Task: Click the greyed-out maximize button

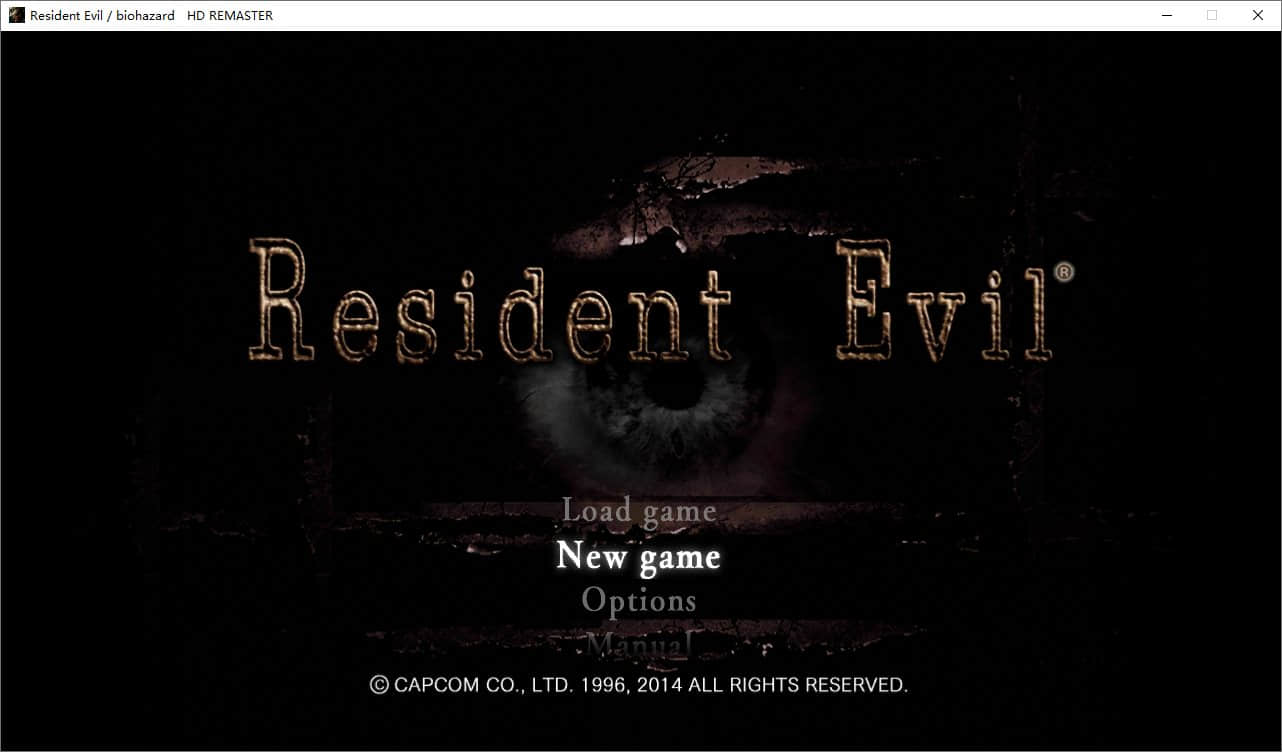Action: [1212, 15]
